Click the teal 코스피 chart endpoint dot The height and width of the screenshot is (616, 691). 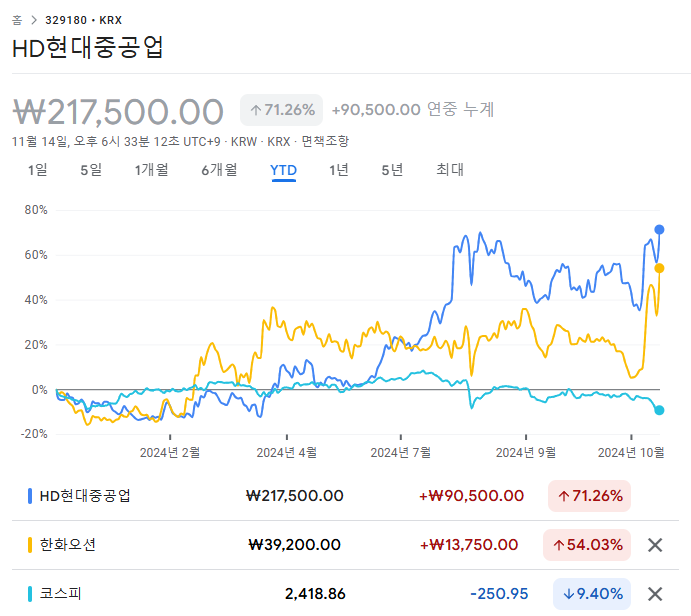pos(659,410)
